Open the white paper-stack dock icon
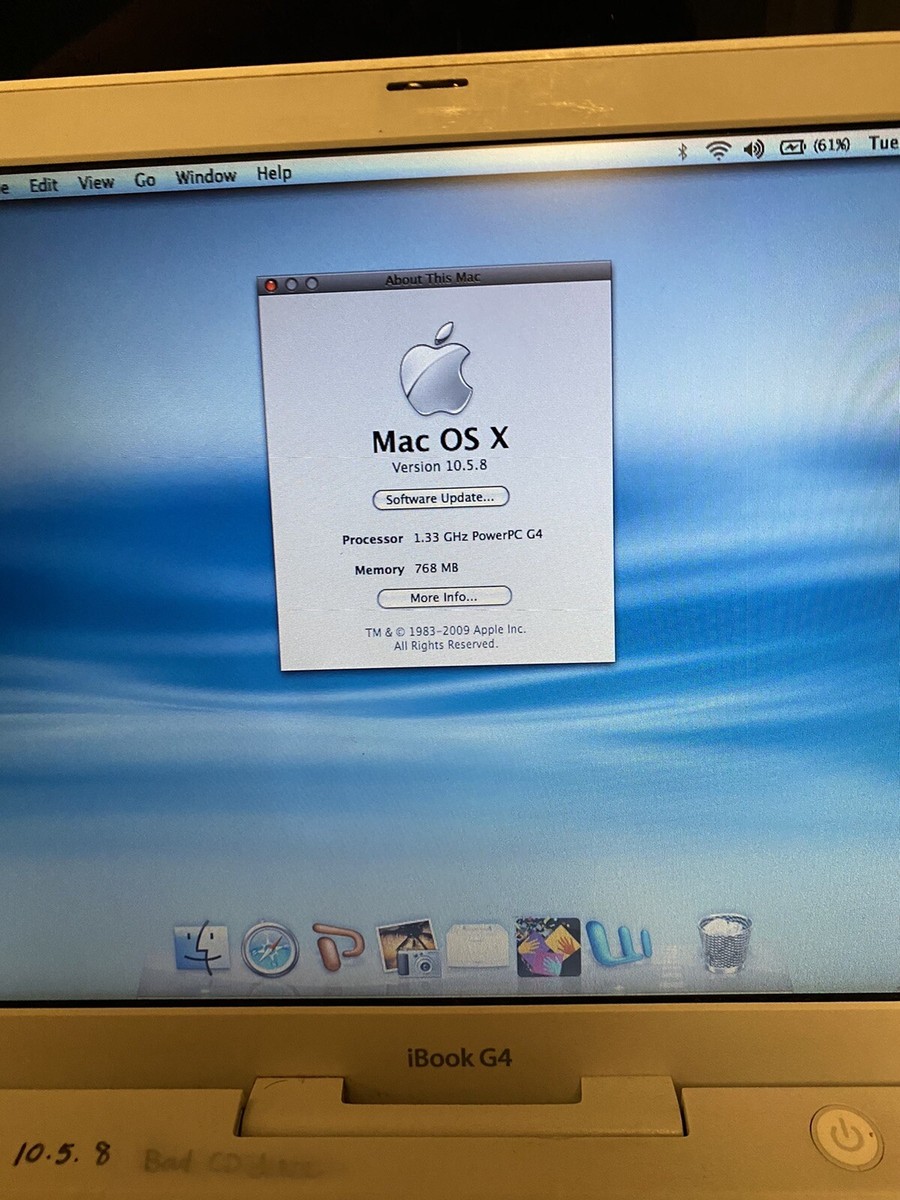This screenshot has width=900, height=1200. pos(477,946)
